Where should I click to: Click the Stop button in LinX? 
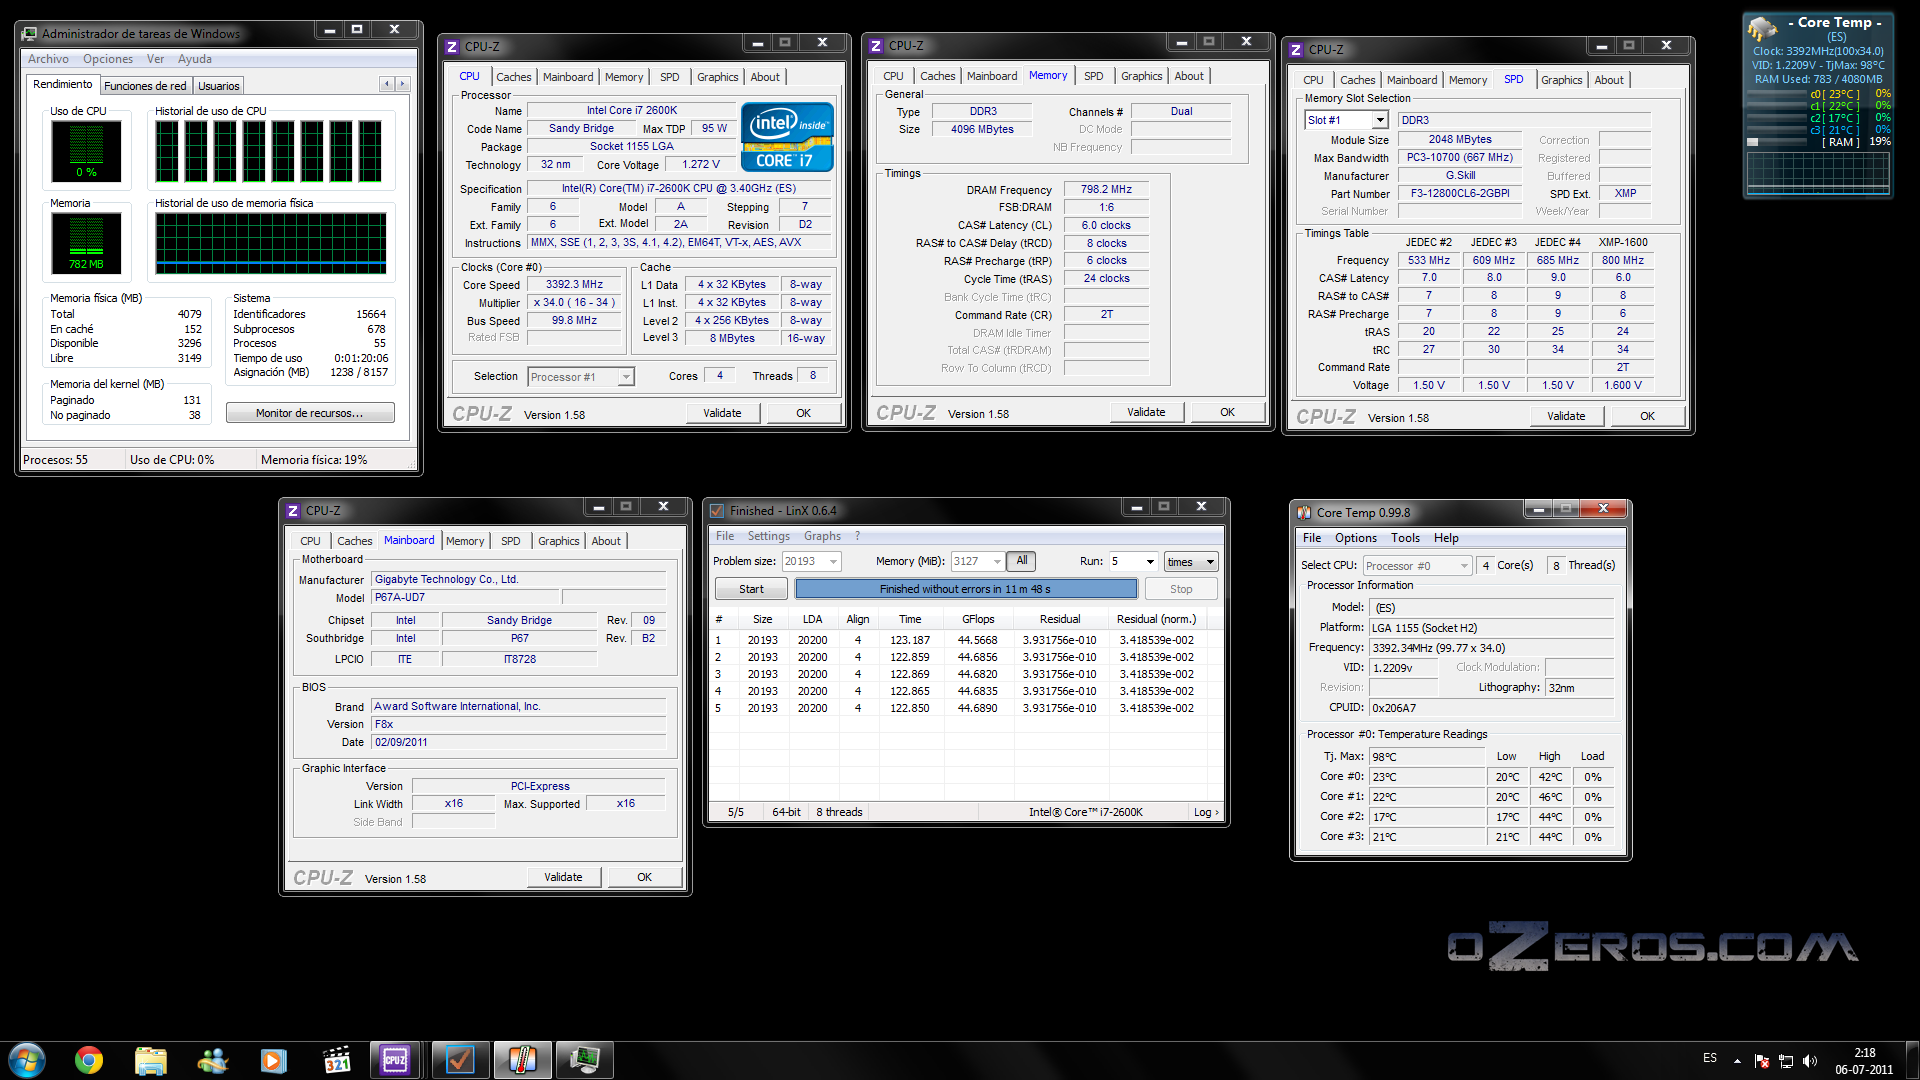(x=1181, y=590)
